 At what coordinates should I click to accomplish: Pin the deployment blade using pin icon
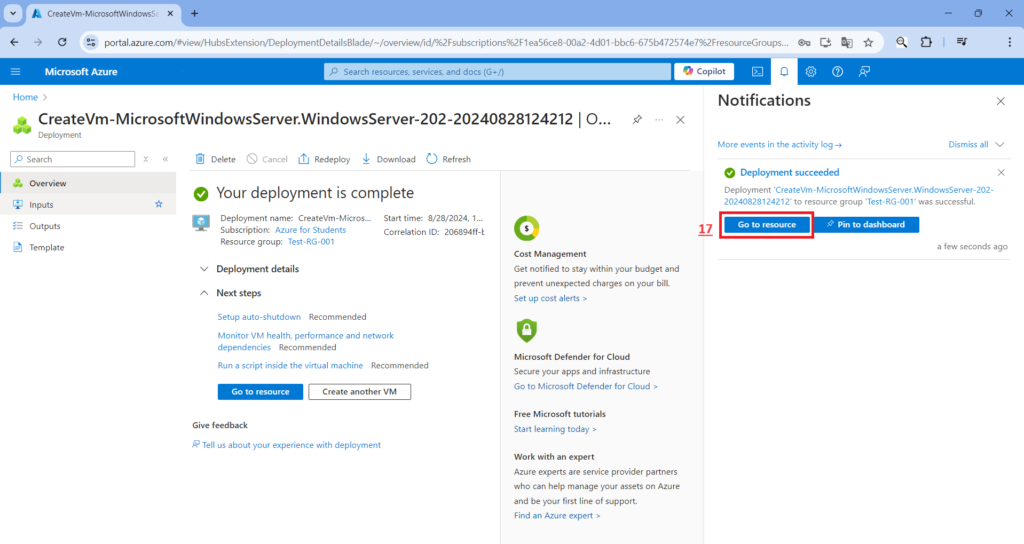(637, 119)
